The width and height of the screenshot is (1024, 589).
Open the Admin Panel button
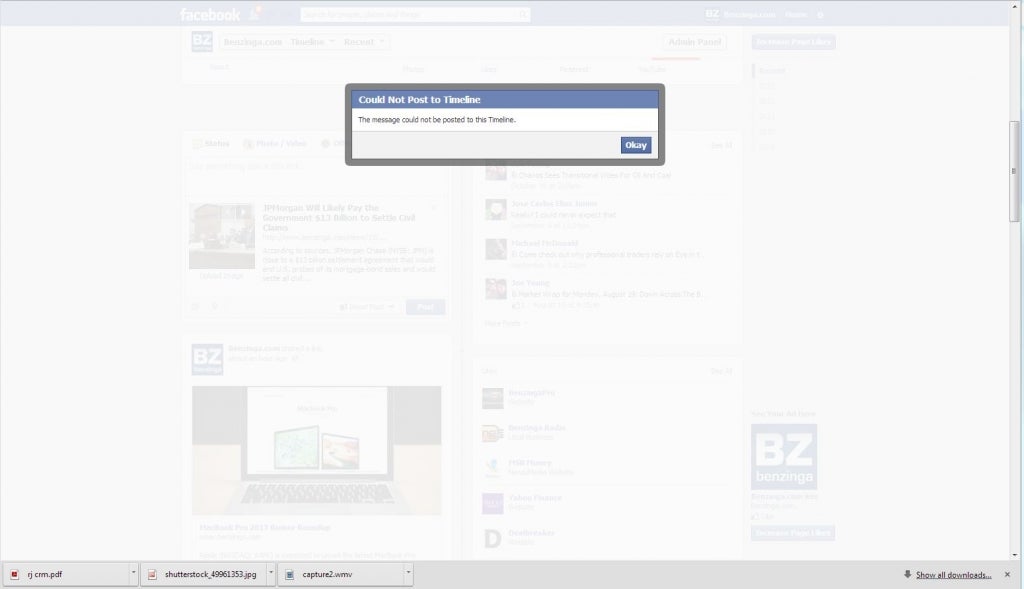[694, 42]
